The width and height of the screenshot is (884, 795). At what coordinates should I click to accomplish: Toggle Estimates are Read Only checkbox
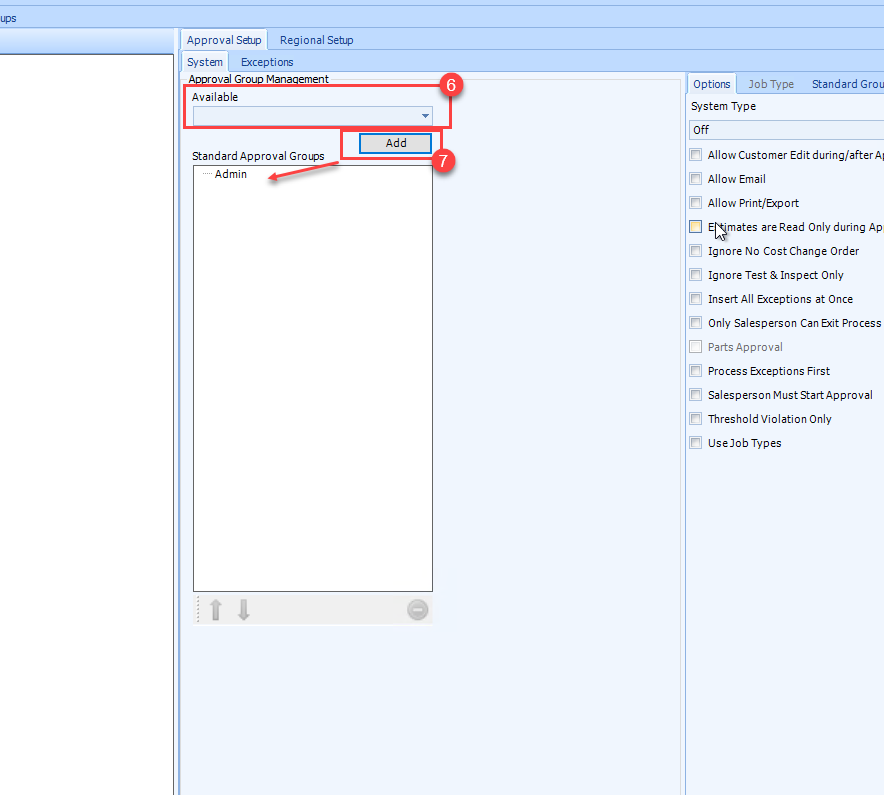(696, 227)
